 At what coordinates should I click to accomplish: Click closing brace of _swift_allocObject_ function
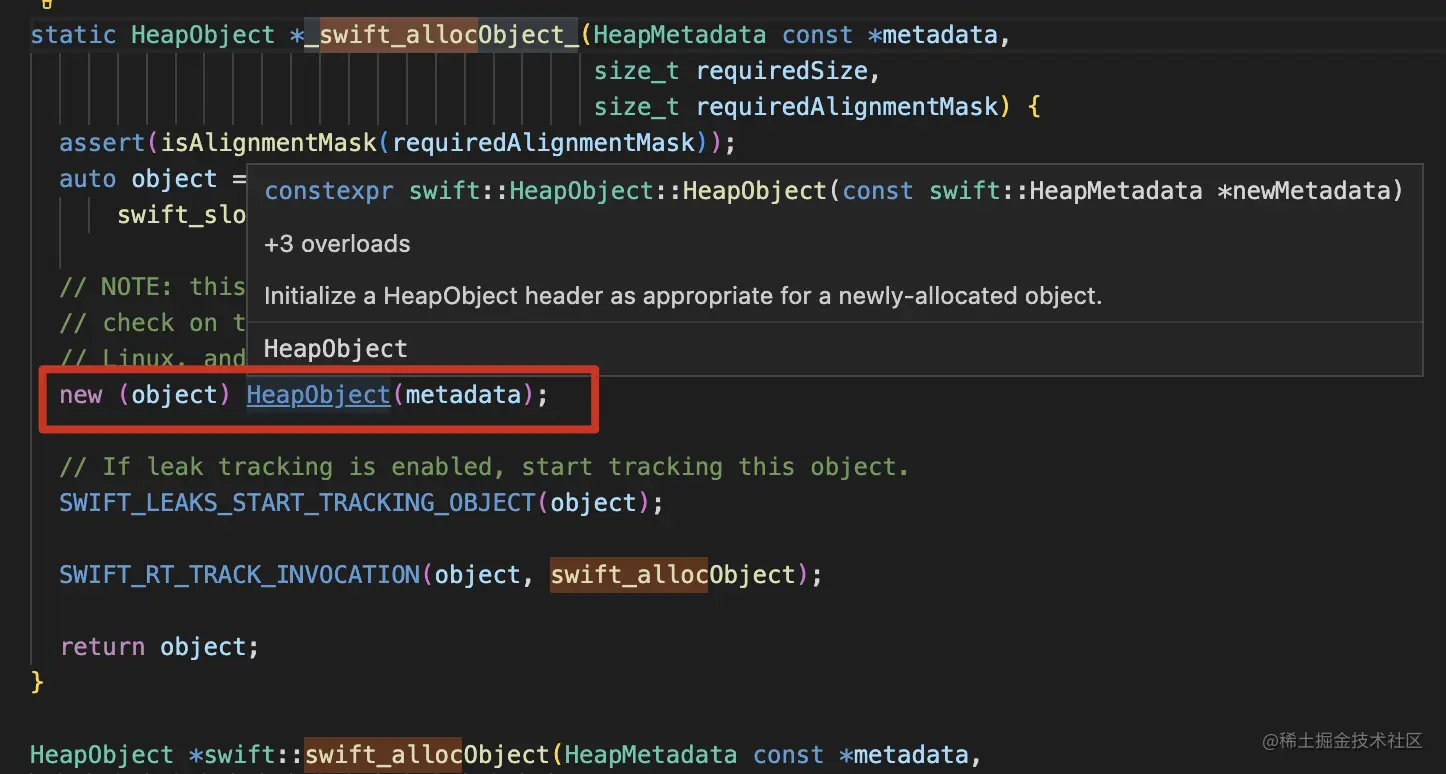tap(37, 683)
